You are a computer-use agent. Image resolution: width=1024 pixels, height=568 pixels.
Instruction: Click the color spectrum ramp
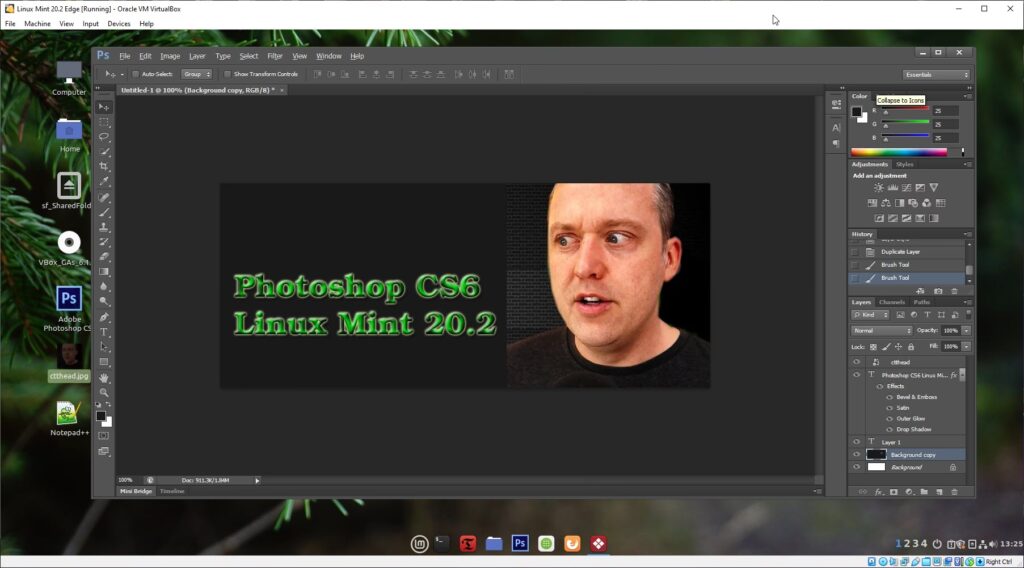pyautogui.click(x=898, y=153)
